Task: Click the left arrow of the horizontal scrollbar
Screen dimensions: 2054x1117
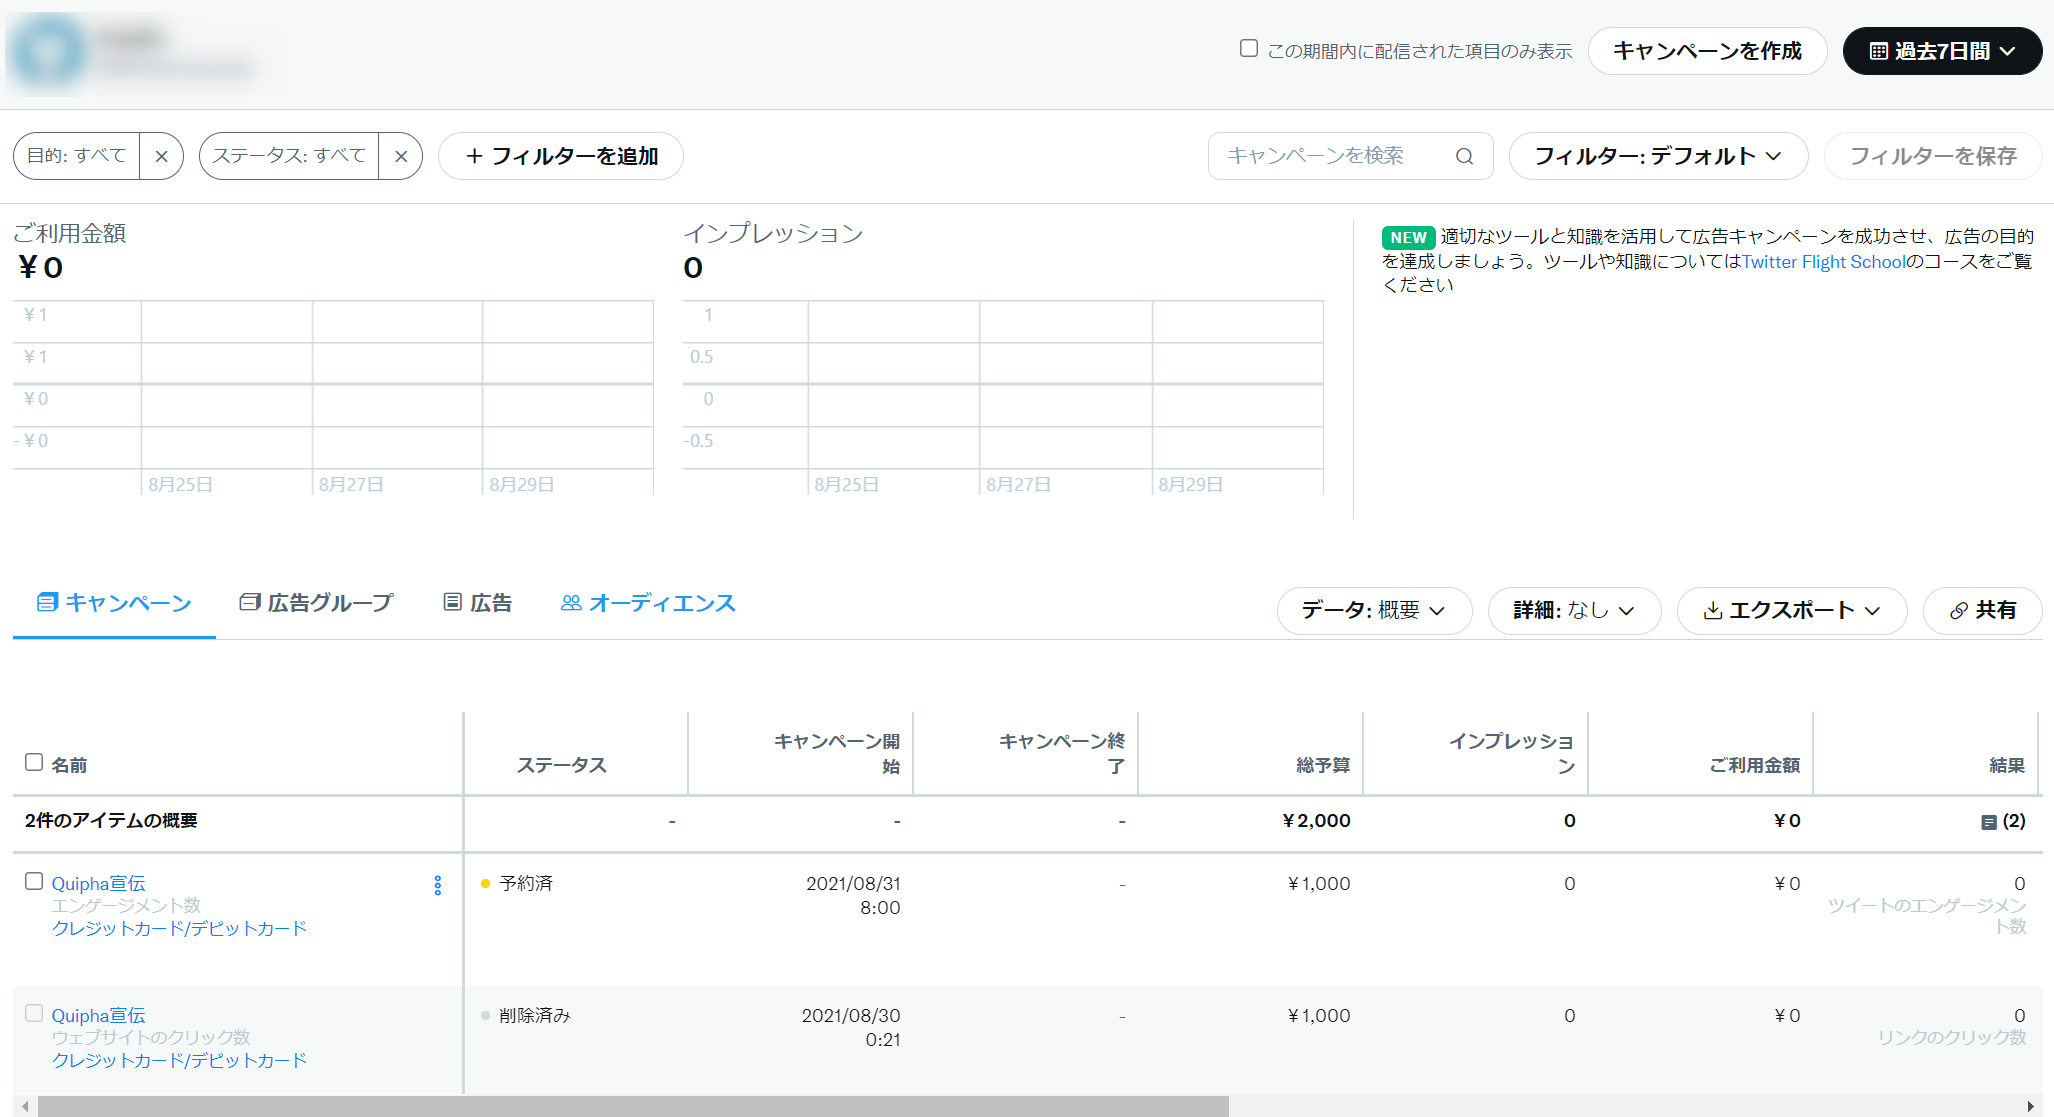Action: tap(24, 1106)
